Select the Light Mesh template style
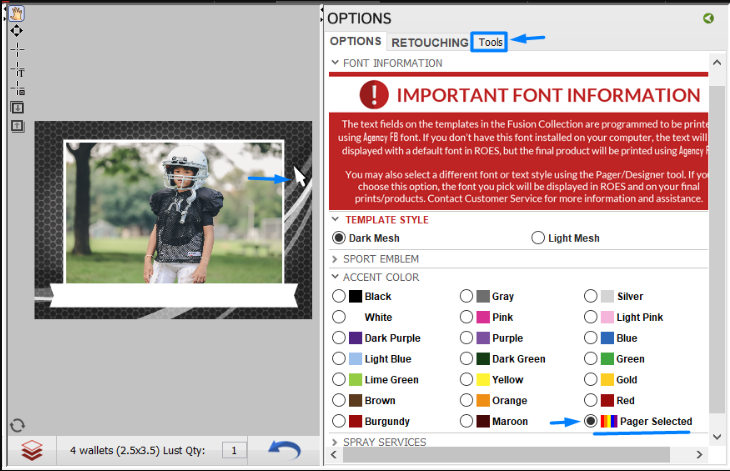The width and height of the screenshot is (730, 471). [538, 238]
